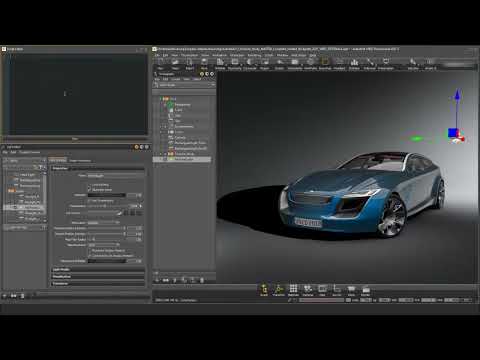
Task: Click the Fullscreen toolbar icon
Action: pyautogui.click(x=369, y=63)
